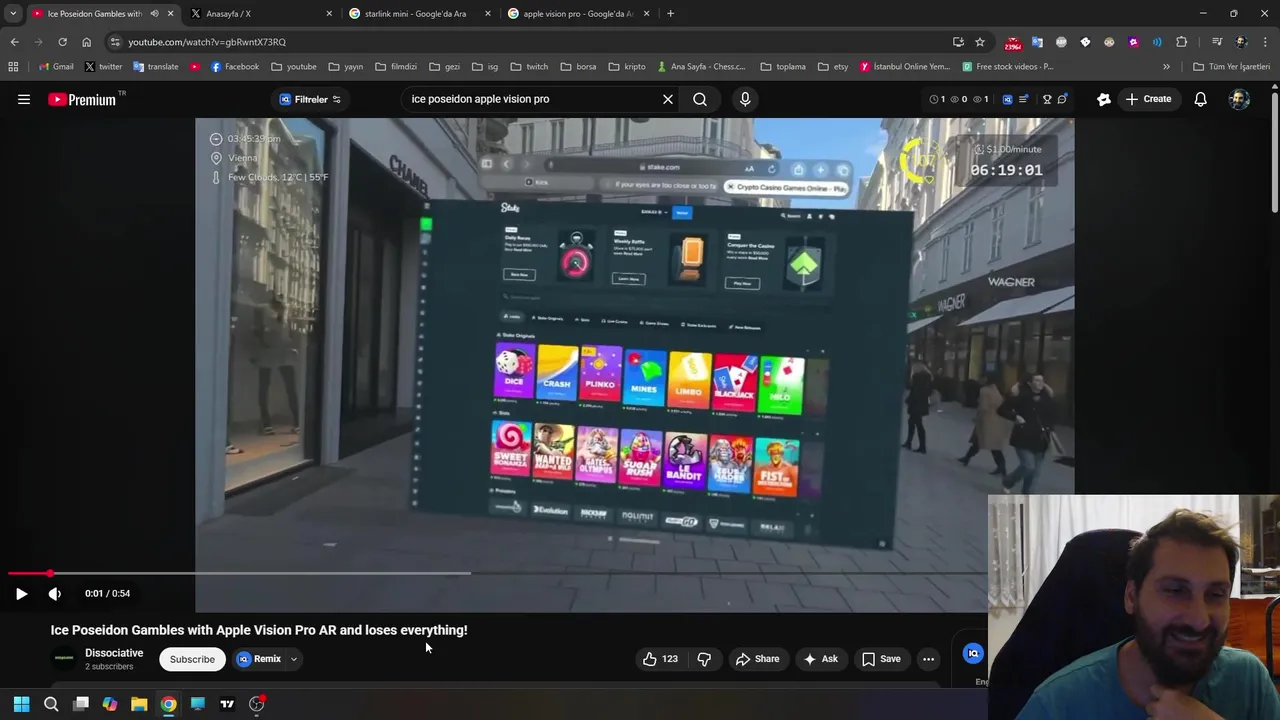This screenshot has width=1280, height=720.
Task: Open YouTube notifications bell
Action: coord(1200,99)
